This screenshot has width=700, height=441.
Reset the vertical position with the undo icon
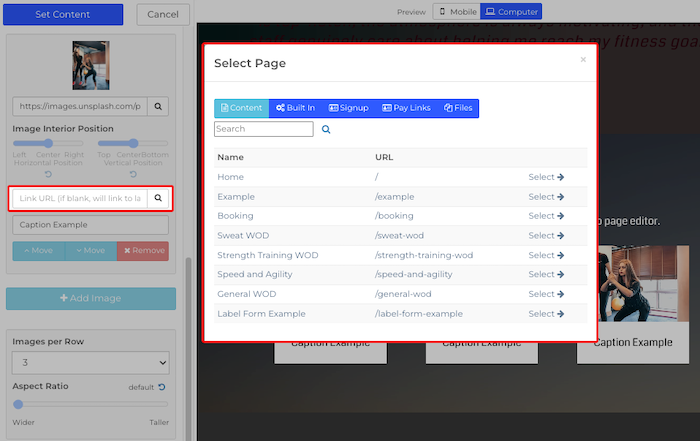click(132, 175)
